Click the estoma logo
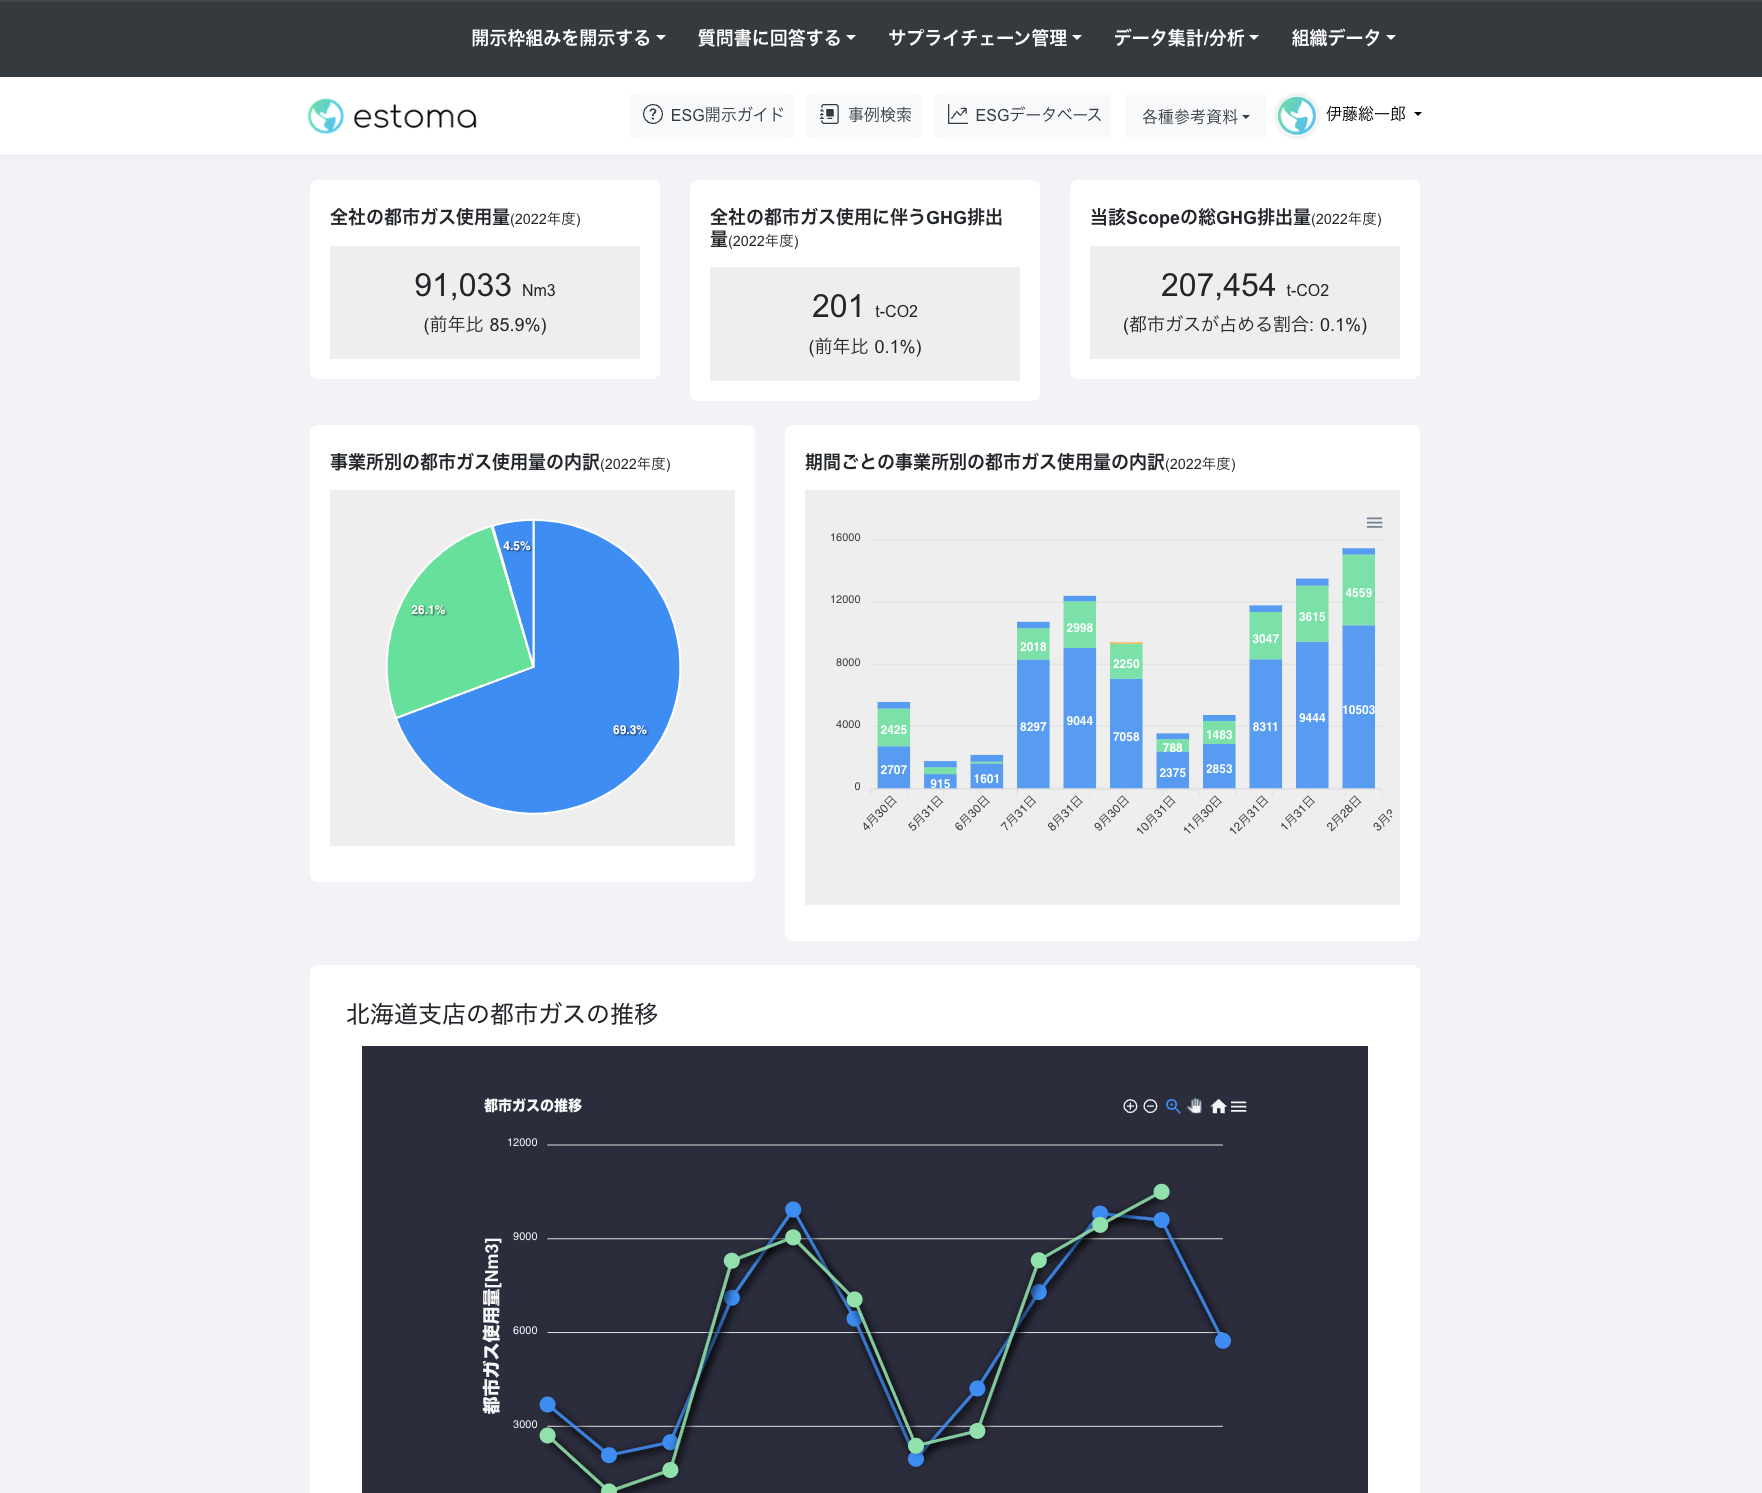 [x=393, y=116]
